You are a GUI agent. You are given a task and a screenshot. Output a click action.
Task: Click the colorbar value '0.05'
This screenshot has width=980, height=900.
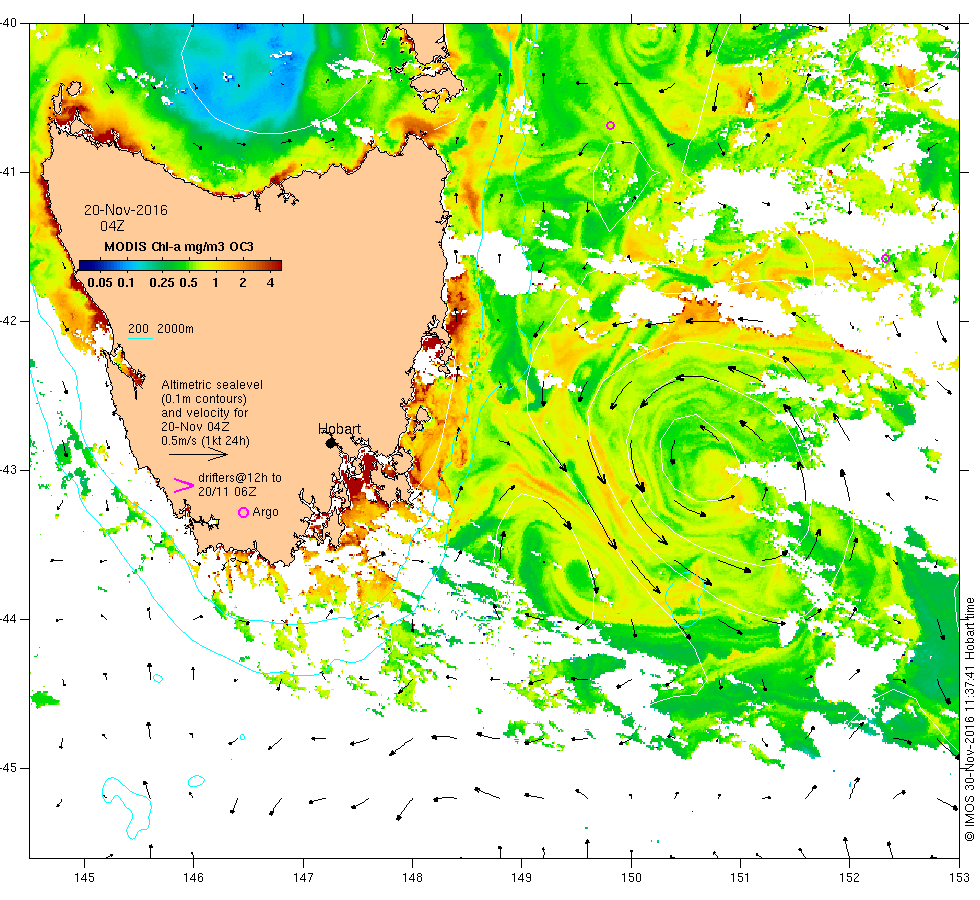click(x=100, y=282)
